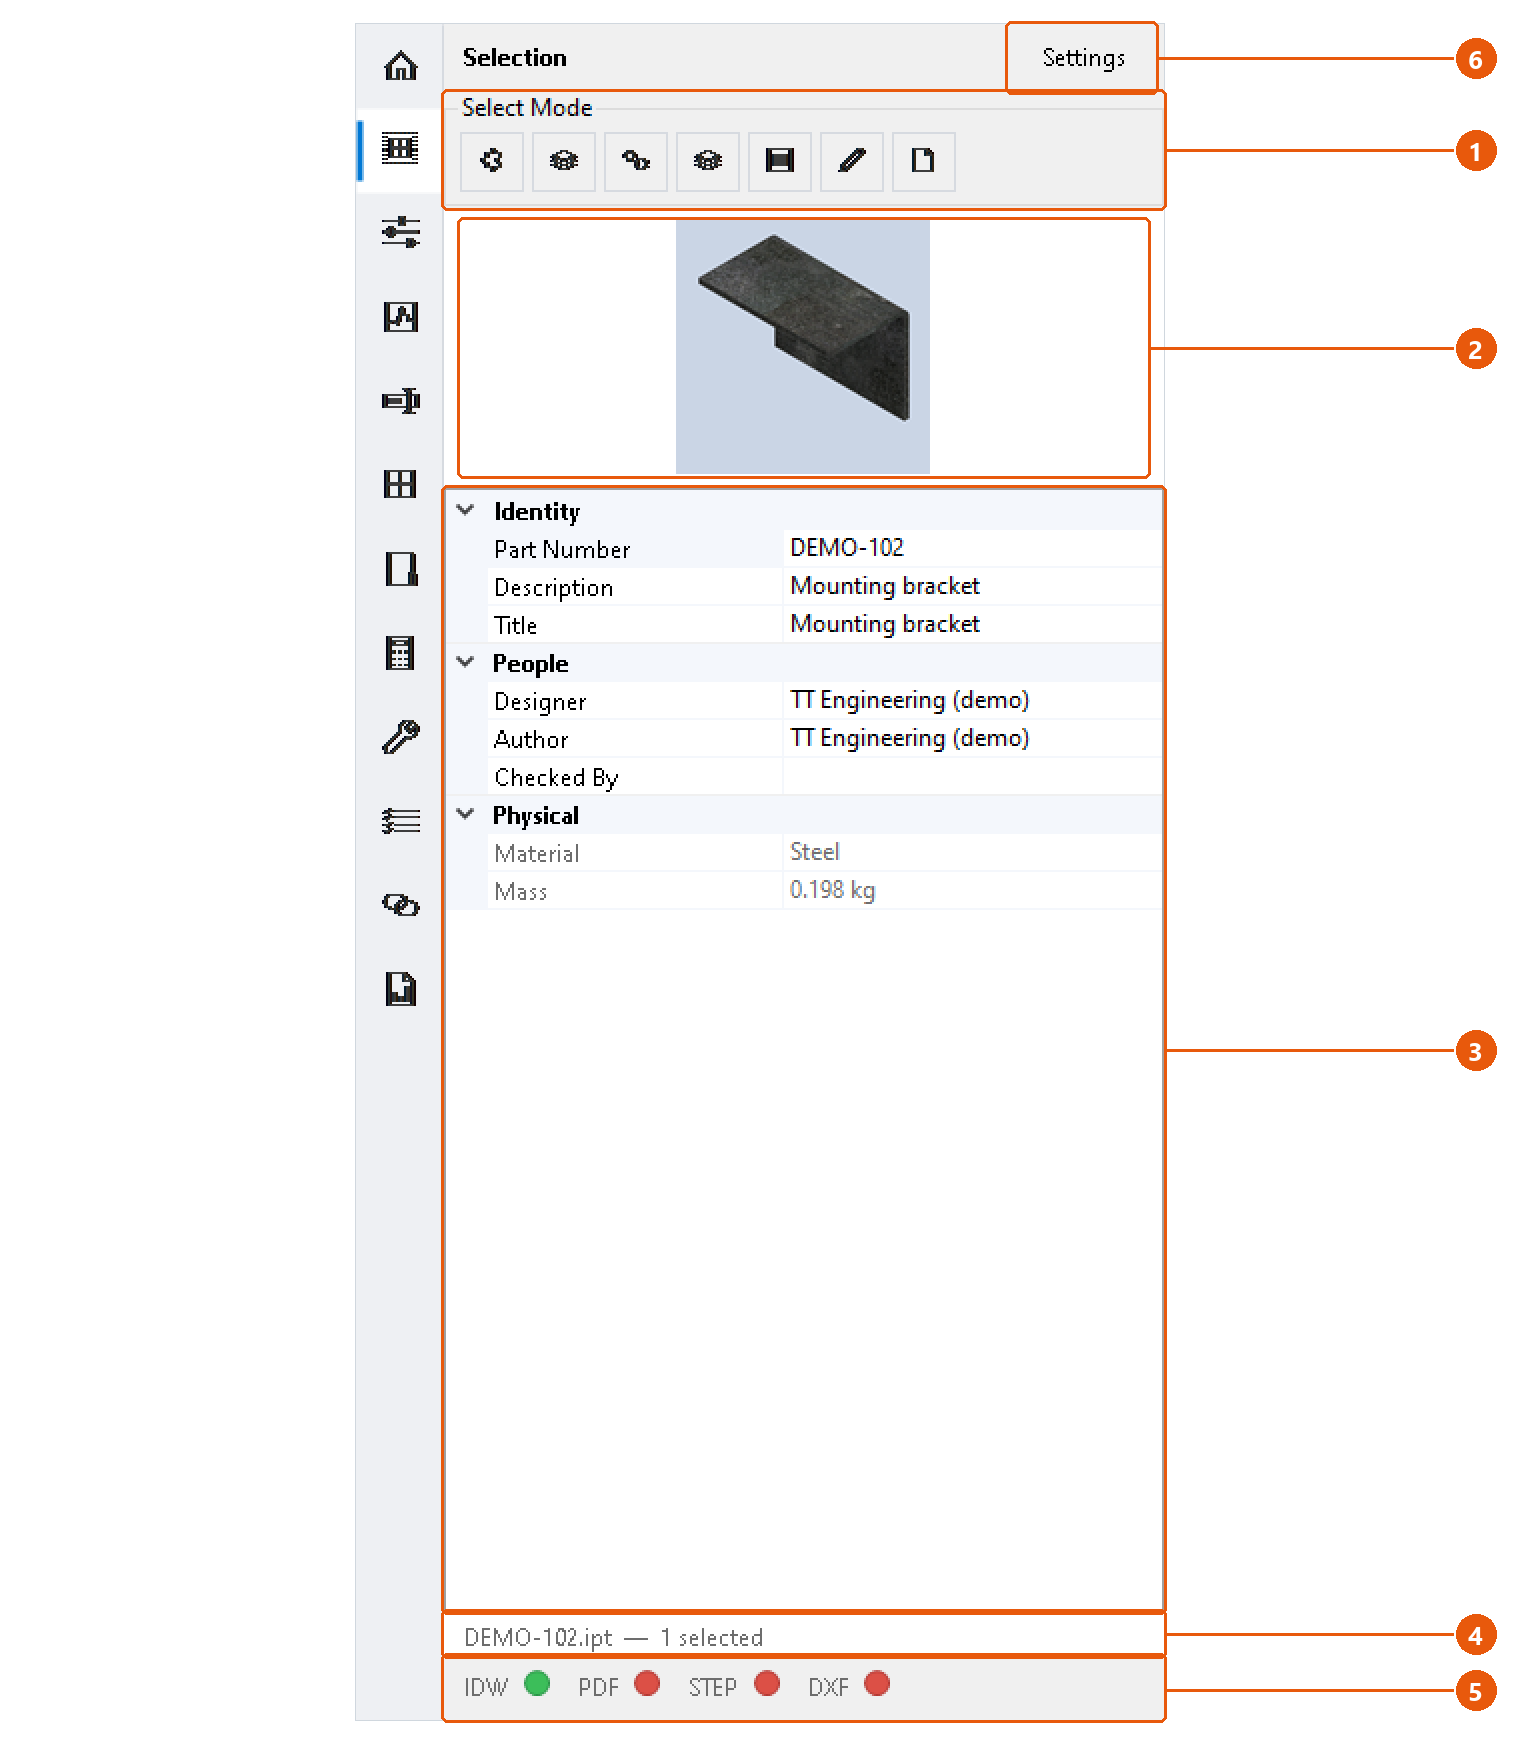Open the wrench tools sidebar icon
Viewport: 1520px width, 1744px height.
click(x=401, y=737)
